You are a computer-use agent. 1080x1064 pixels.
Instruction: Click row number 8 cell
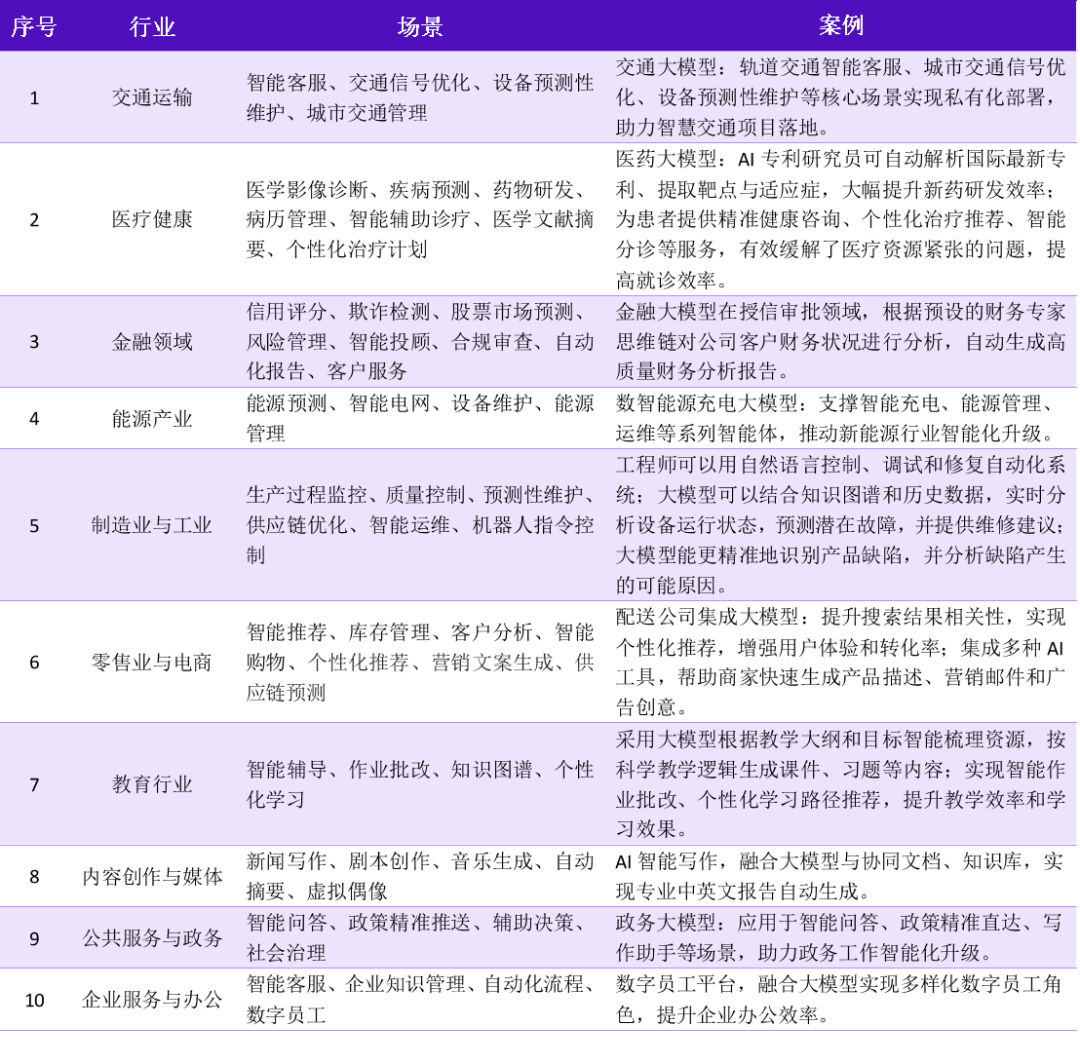tap(34, 877)
